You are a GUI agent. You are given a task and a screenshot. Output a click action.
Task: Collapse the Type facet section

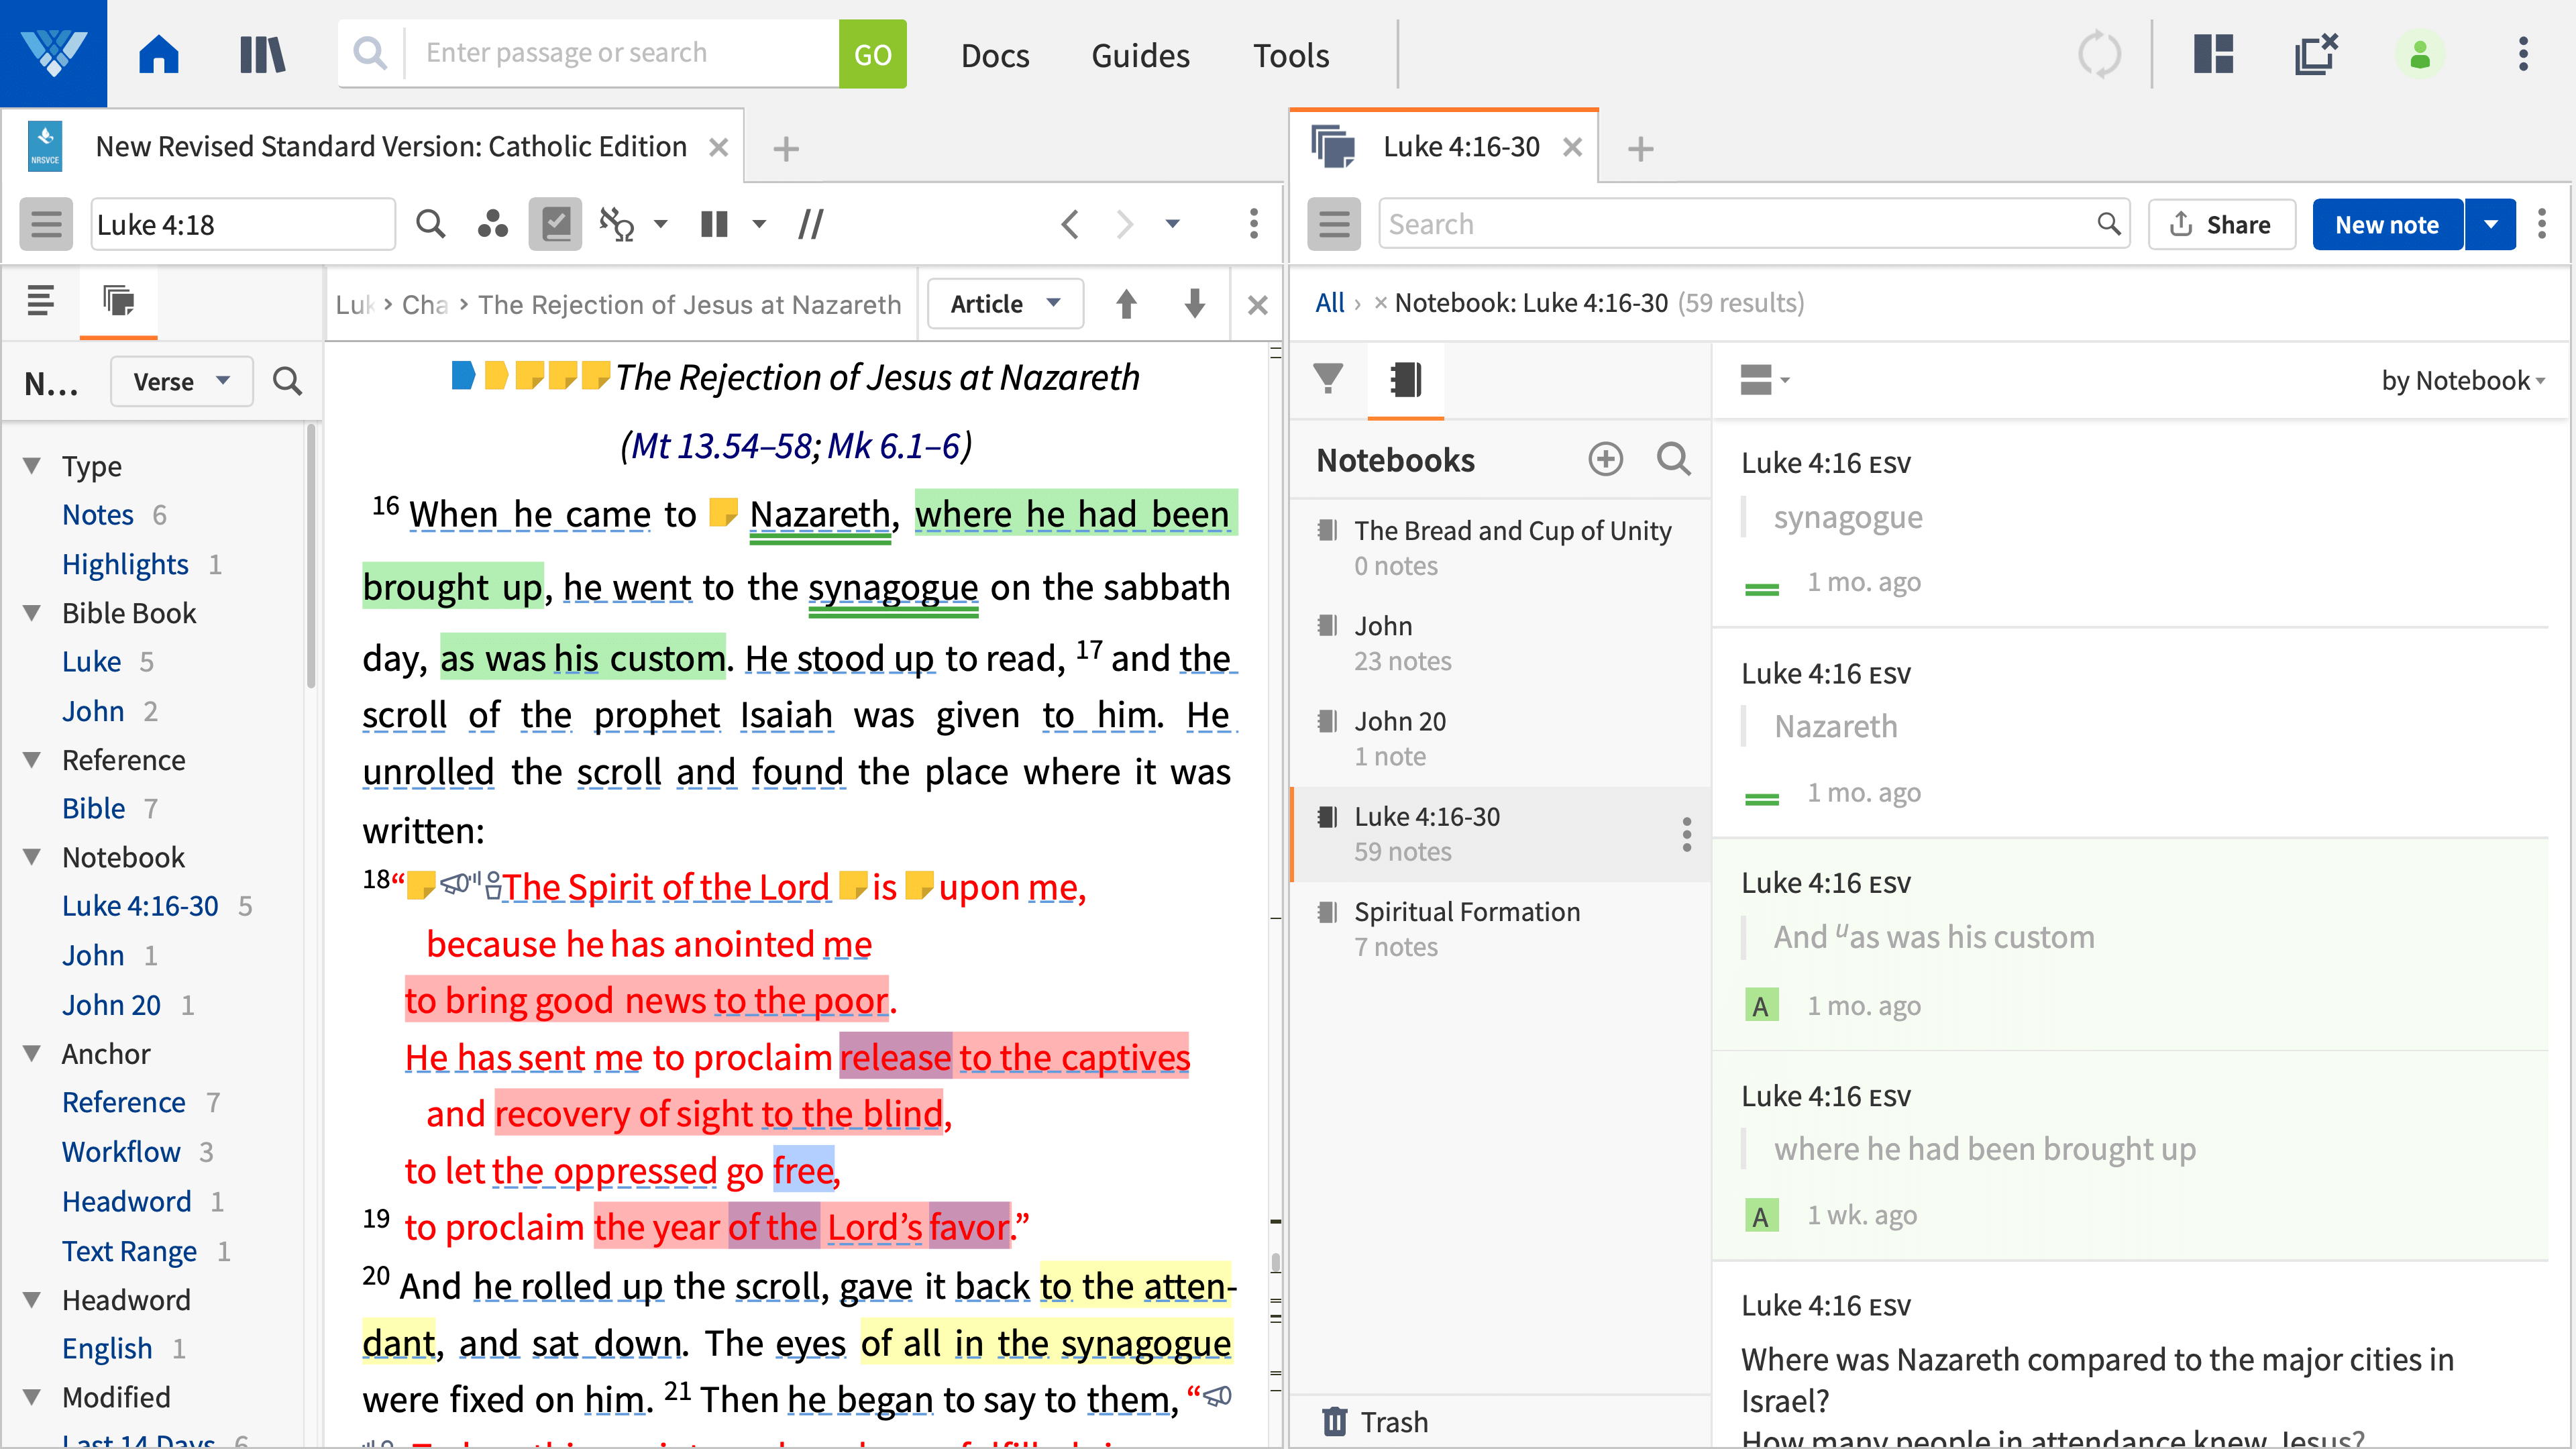click(x=32, y=466)
